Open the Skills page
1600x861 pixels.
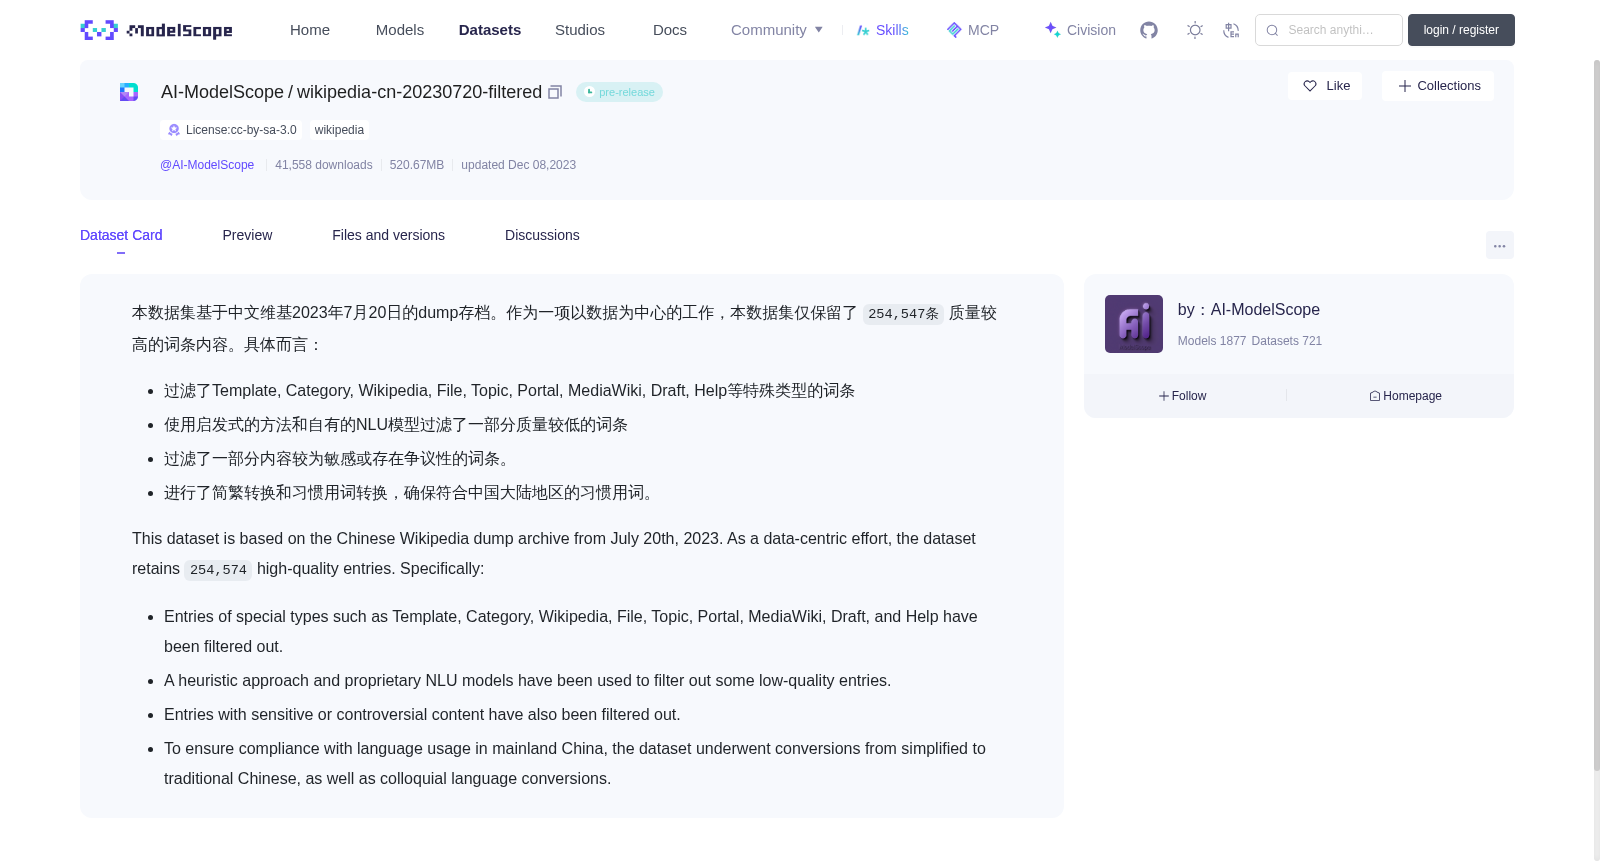click(x=883, y=30)
